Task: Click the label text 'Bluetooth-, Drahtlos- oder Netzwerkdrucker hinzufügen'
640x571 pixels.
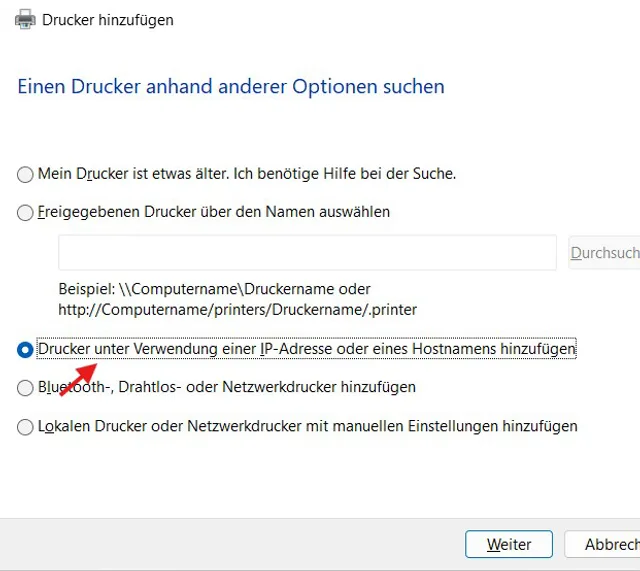Action: coord(226,387)
